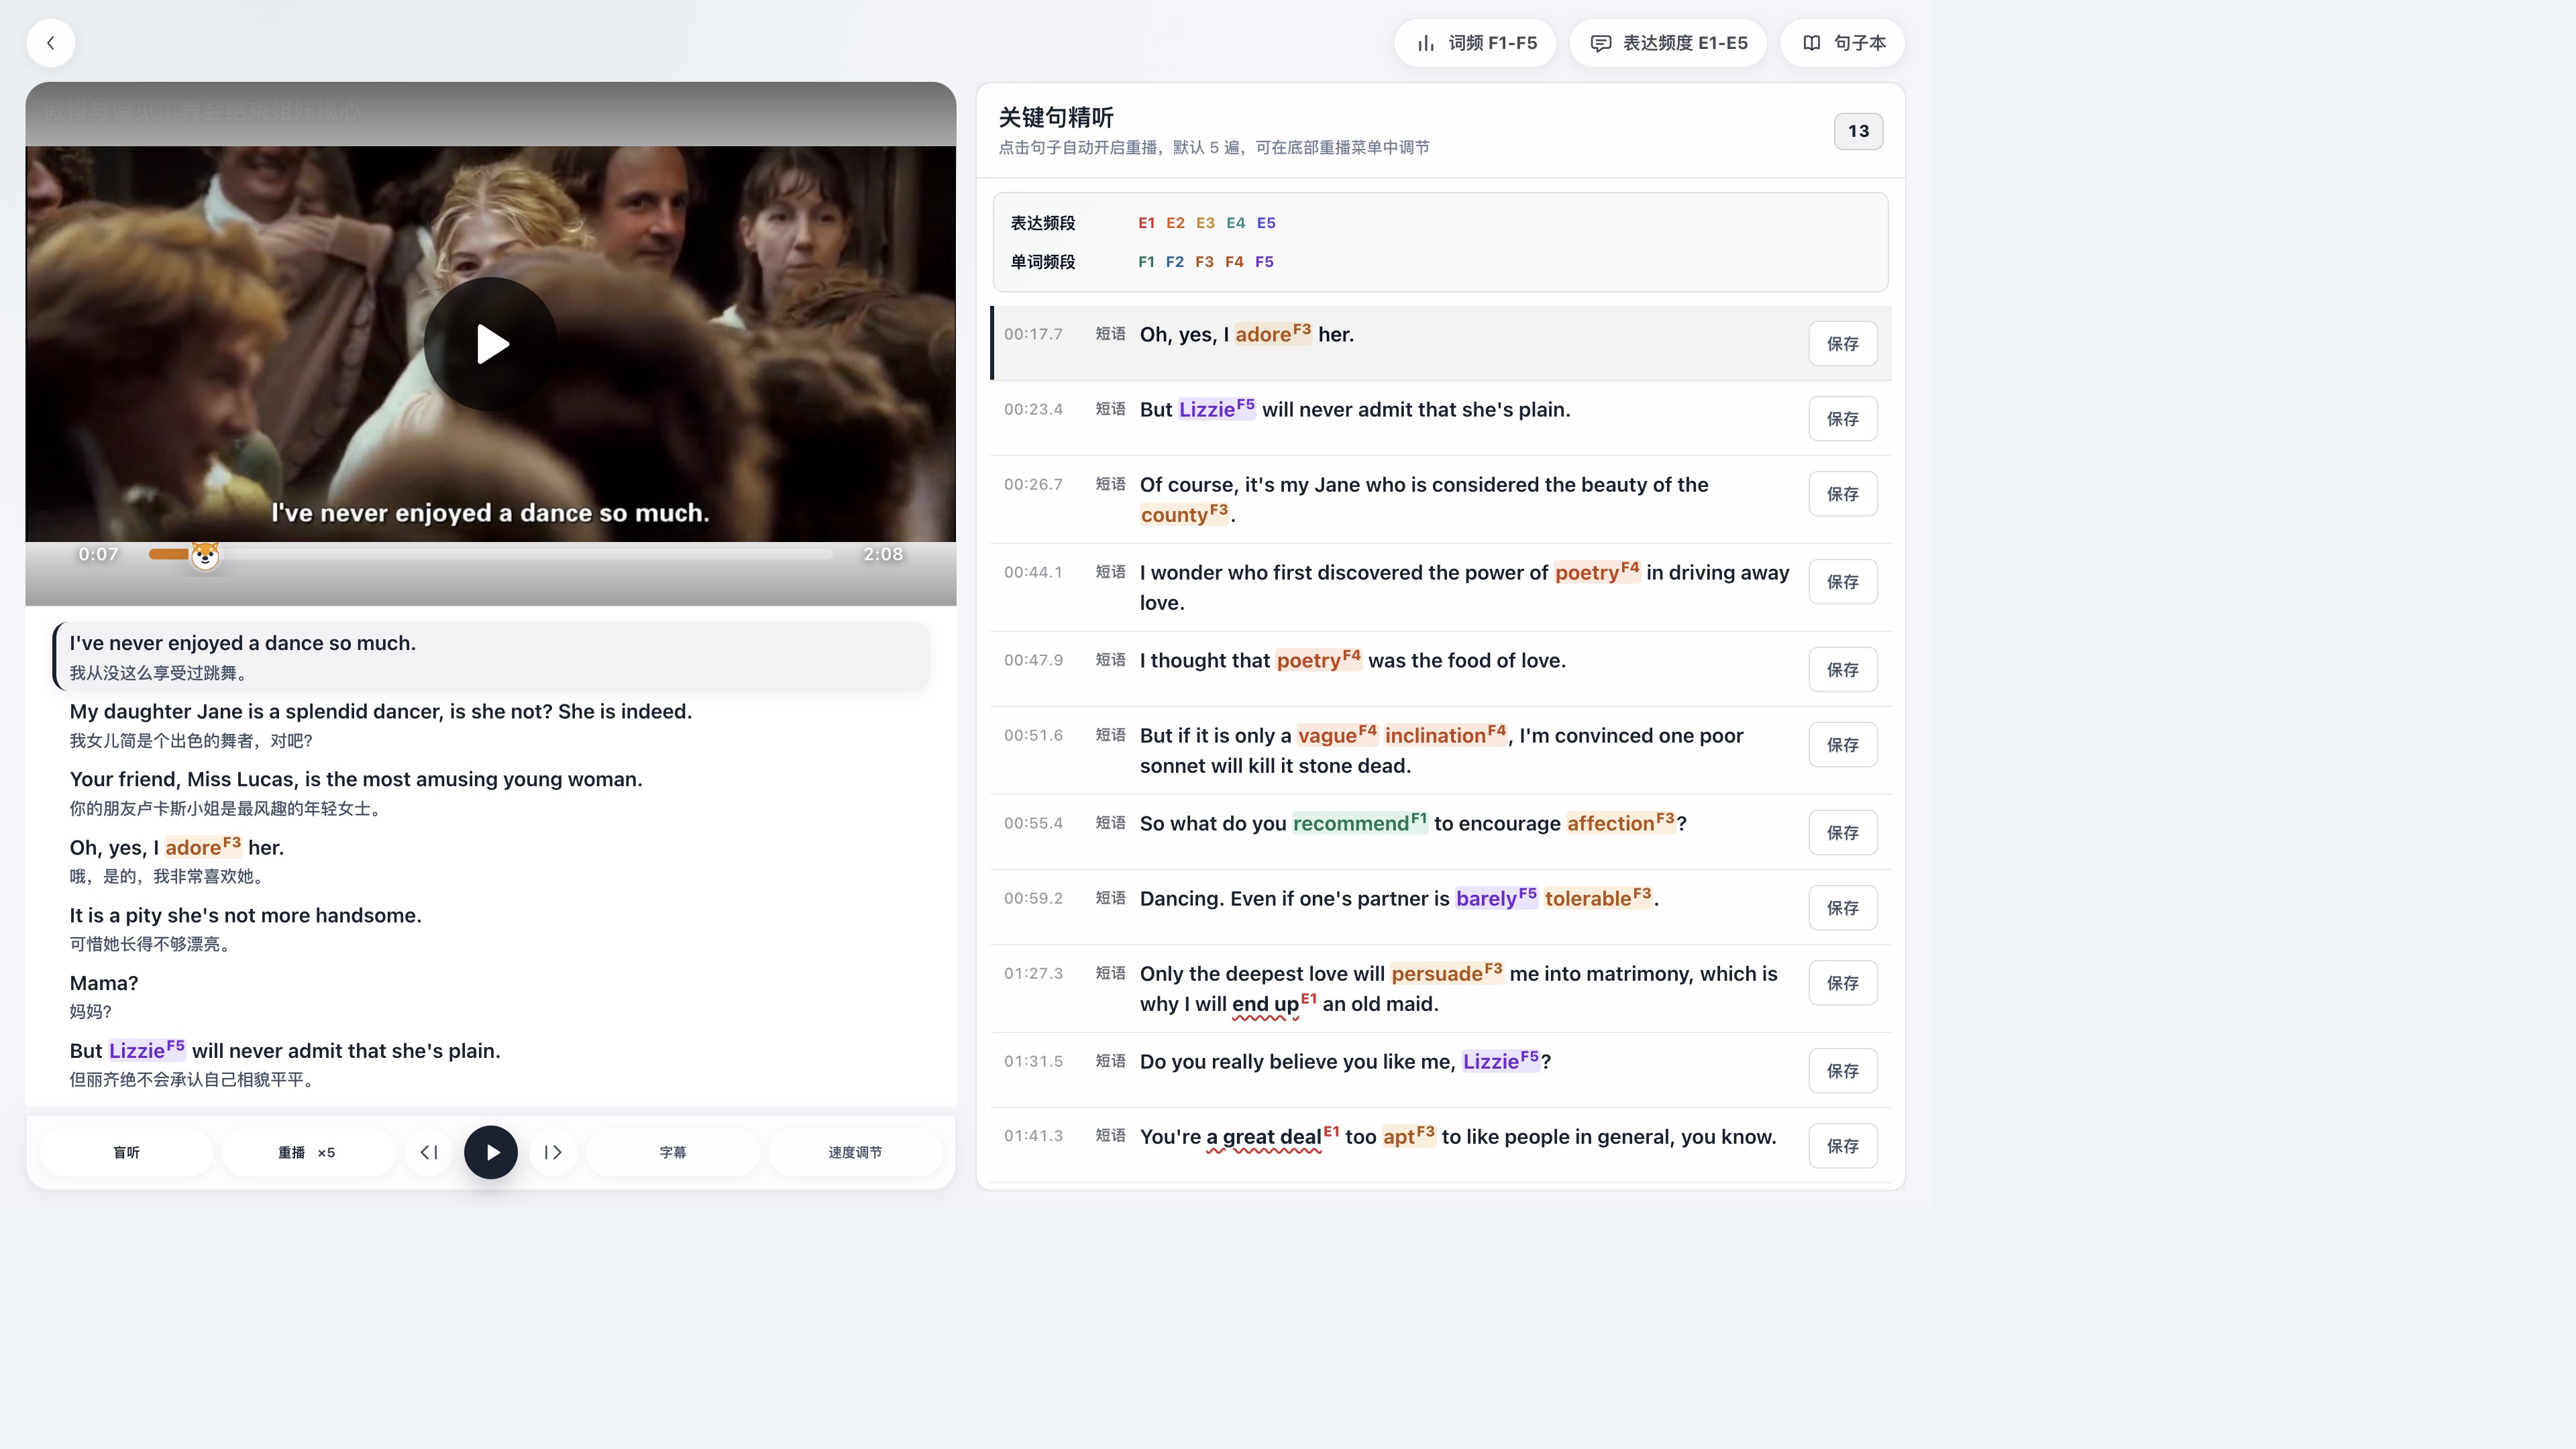Open the 句子本 sentence notebook
The width and height of the screenshot is (2576, 1449).
(x=1843, y=43)
